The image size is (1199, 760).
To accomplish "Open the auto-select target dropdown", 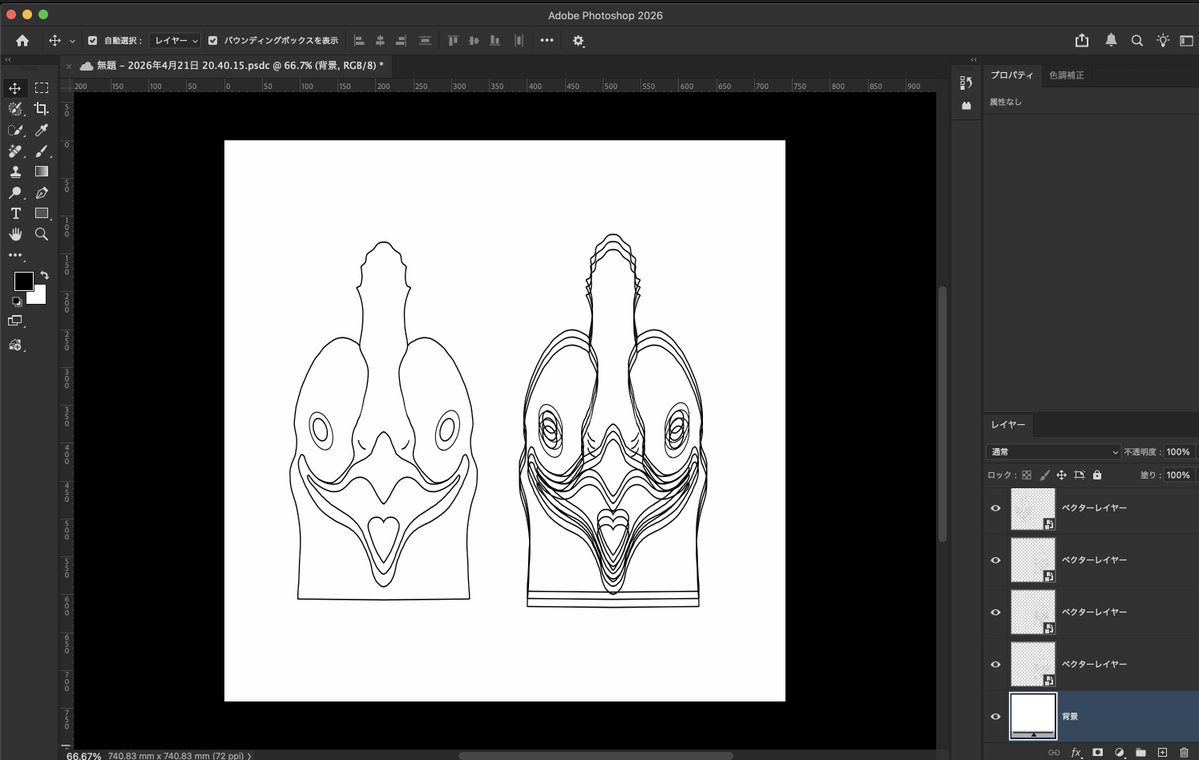I will 175,40.
